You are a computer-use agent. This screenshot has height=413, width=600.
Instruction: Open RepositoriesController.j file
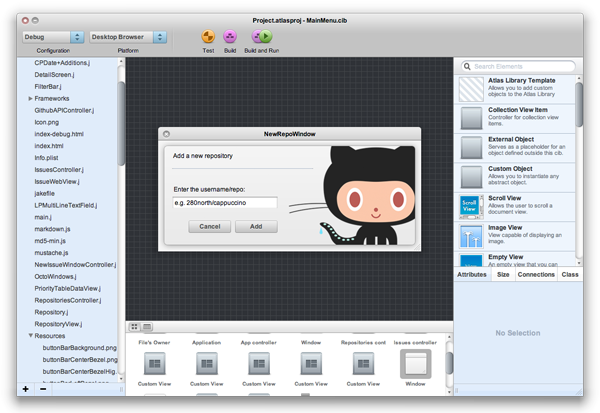pos(68,300)
